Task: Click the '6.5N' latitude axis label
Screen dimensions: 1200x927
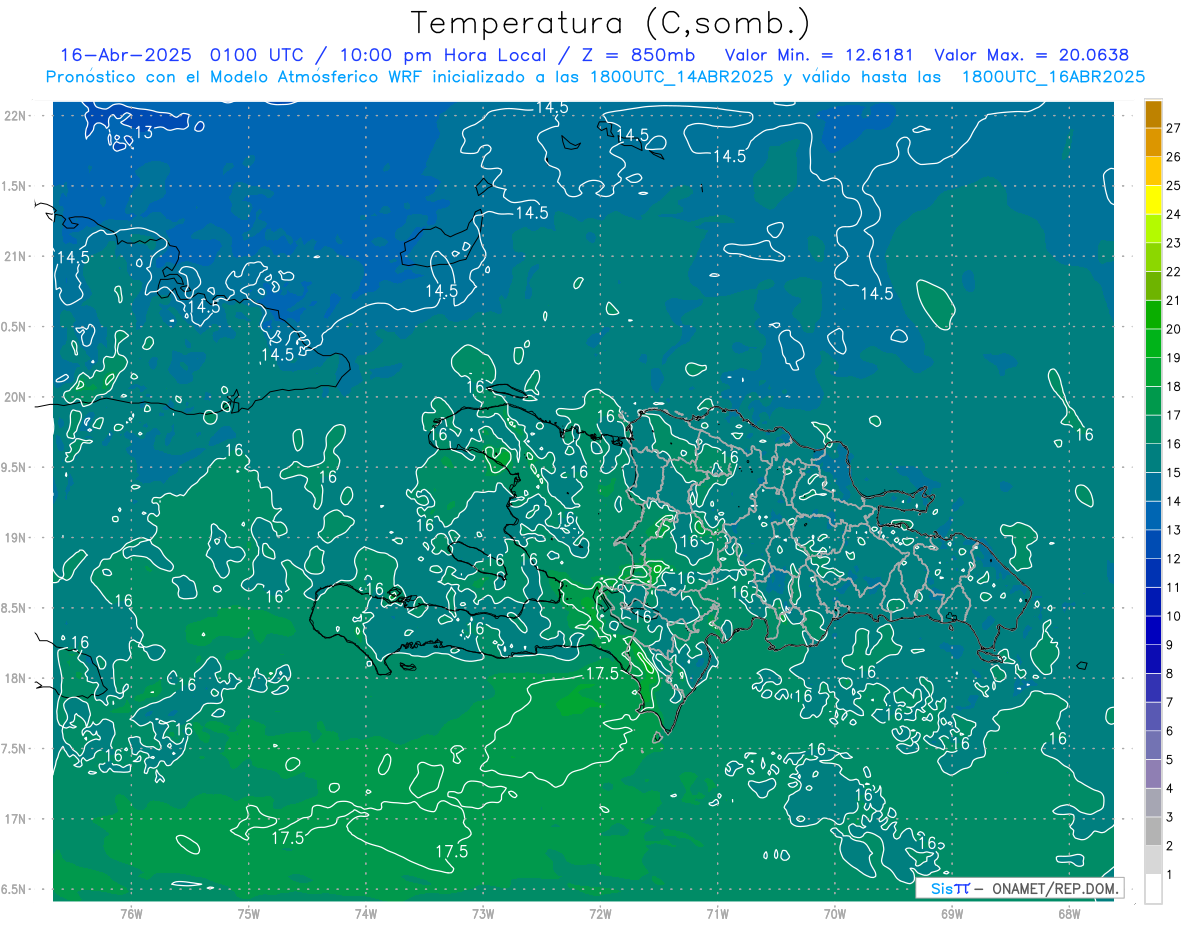Action: [x=15, y=889]
